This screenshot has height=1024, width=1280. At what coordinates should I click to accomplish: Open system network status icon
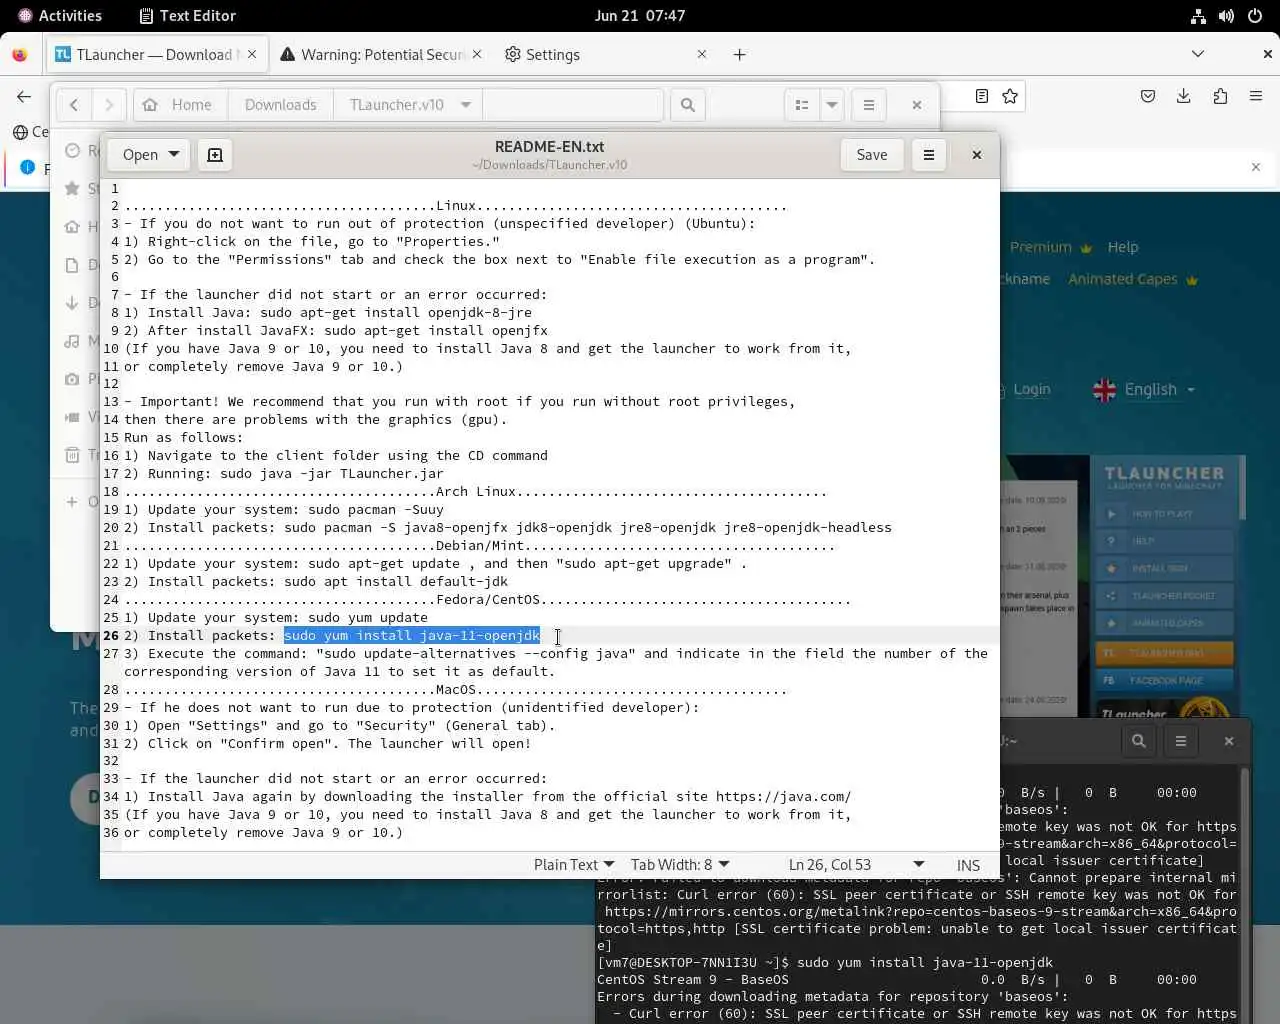[x=1198, y=16]
